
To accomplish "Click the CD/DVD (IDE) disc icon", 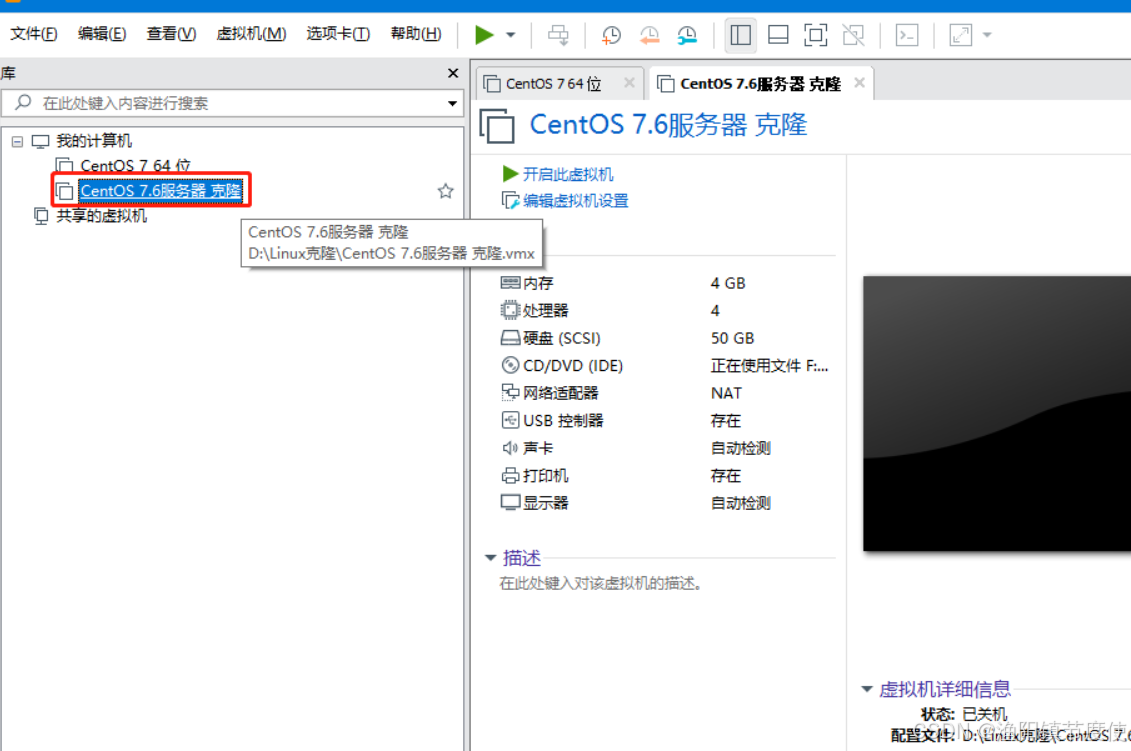I will (510, 365).
